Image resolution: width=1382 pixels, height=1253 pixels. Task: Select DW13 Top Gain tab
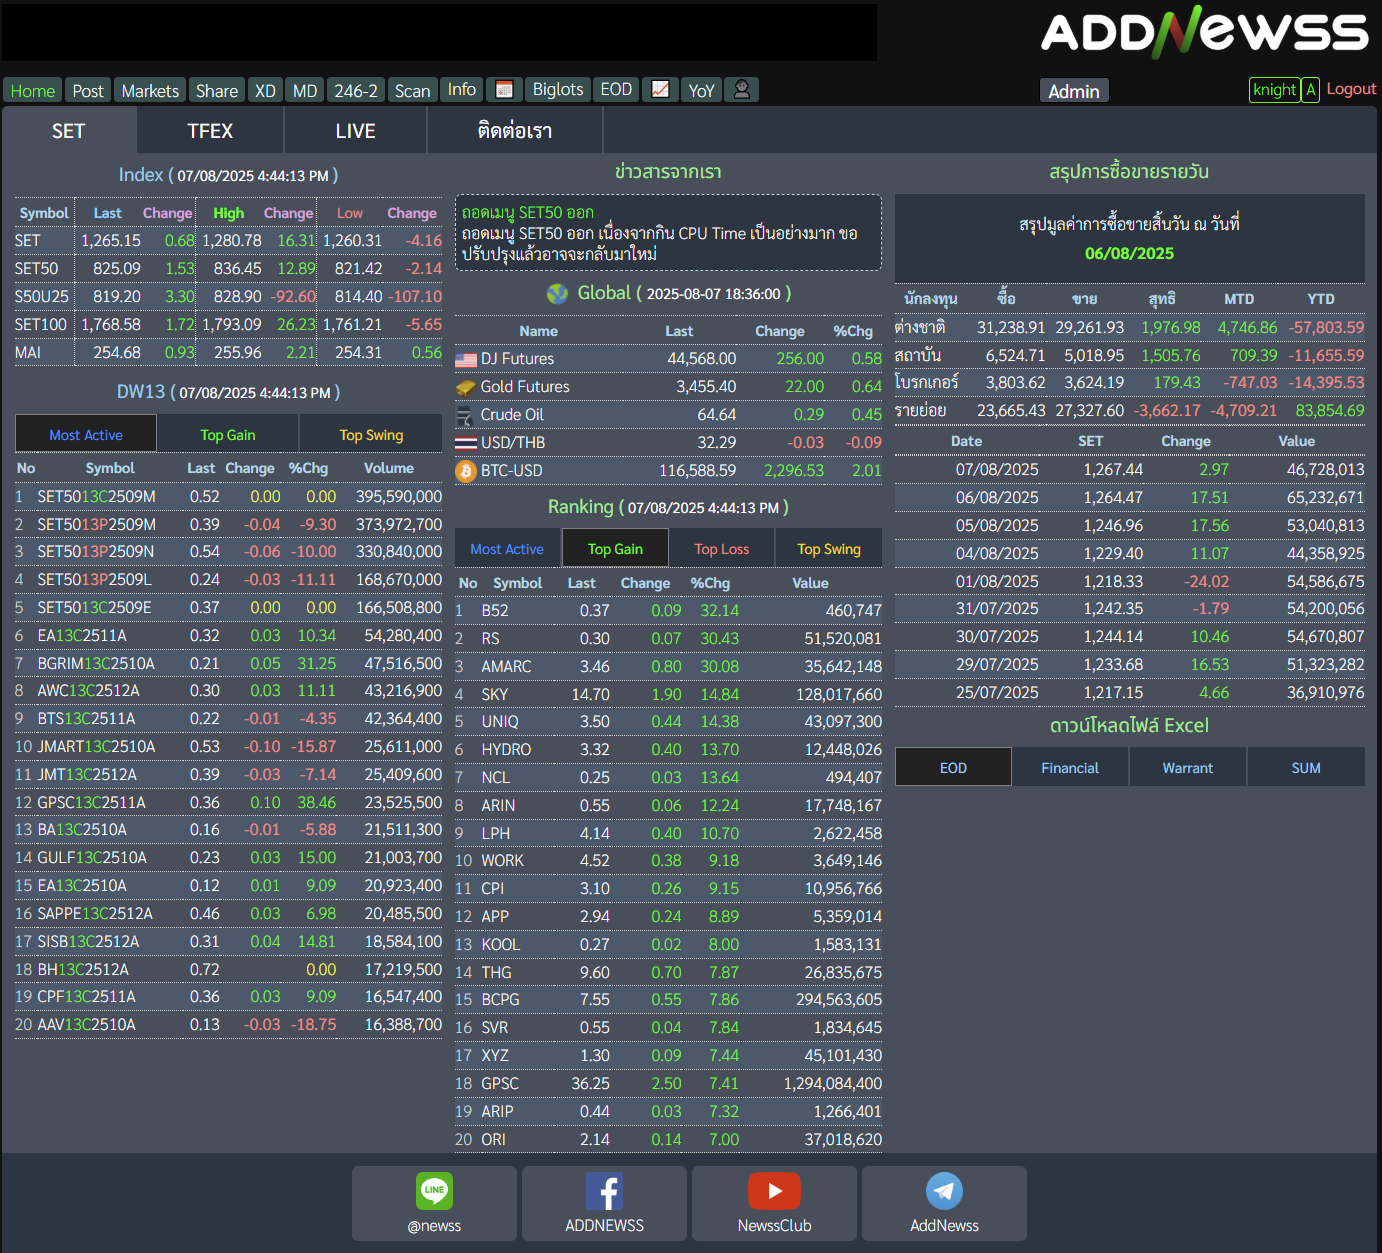tap(228, 435)
